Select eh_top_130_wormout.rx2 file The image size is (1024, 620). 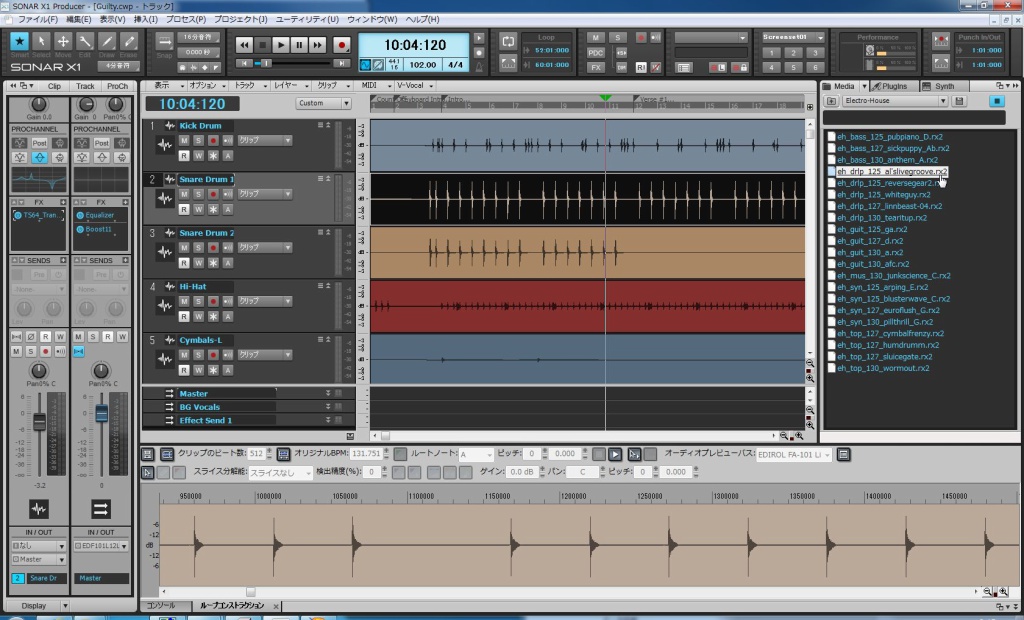[883, 368]
